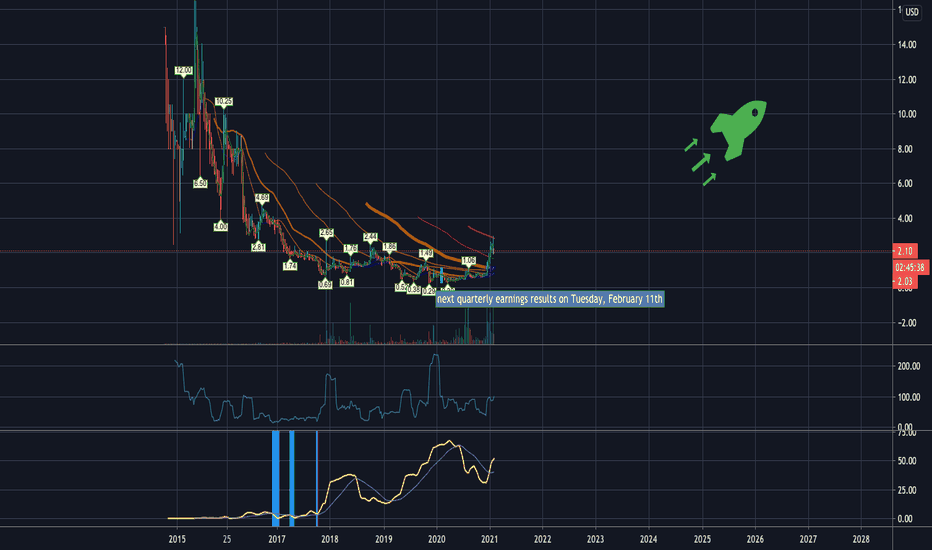The width and height of the screenshot is (932, 550).
Task: Click the 2027 time axis label
Action: pyautogui.click(x=808, y=539)
